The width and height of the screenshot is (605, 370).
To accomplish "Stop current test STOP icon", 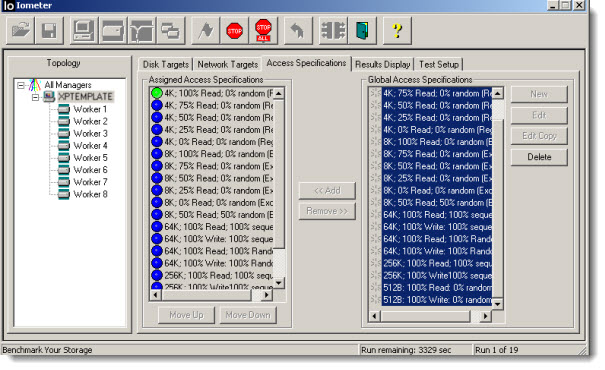I will point(234,30).
